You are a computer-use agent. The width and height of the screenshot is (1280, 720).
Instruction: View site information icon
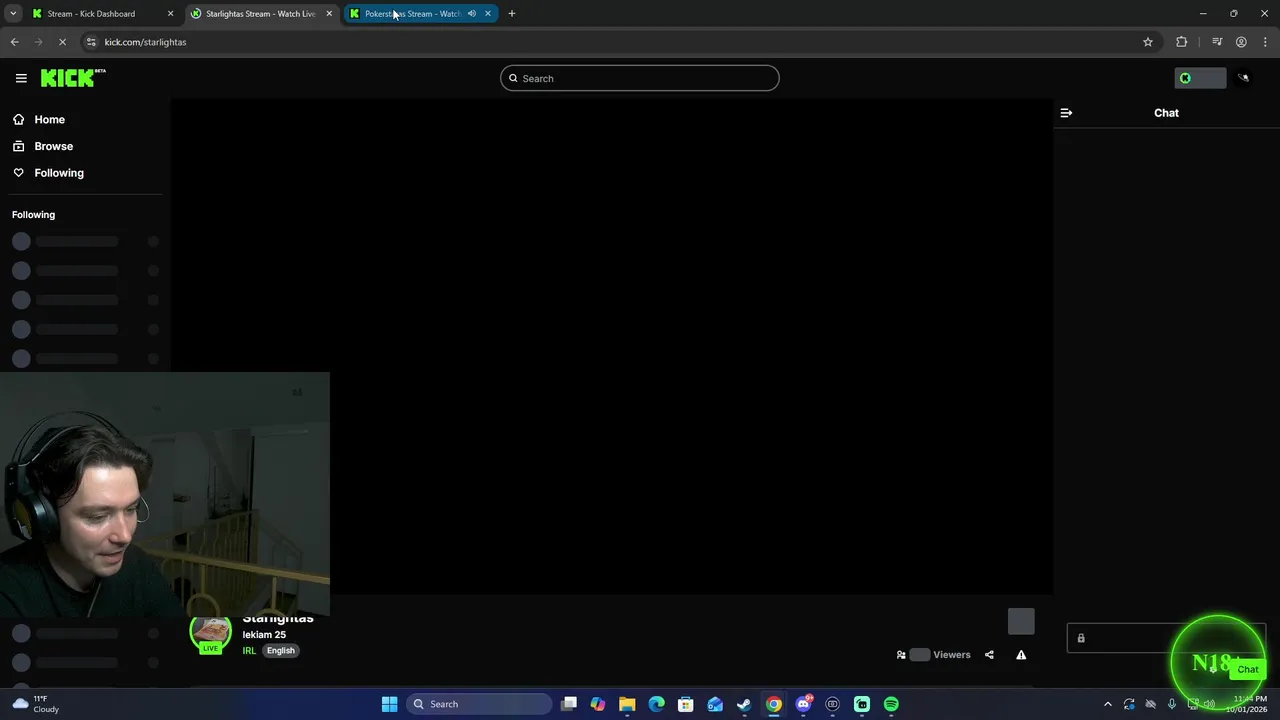tap(91, 42)
